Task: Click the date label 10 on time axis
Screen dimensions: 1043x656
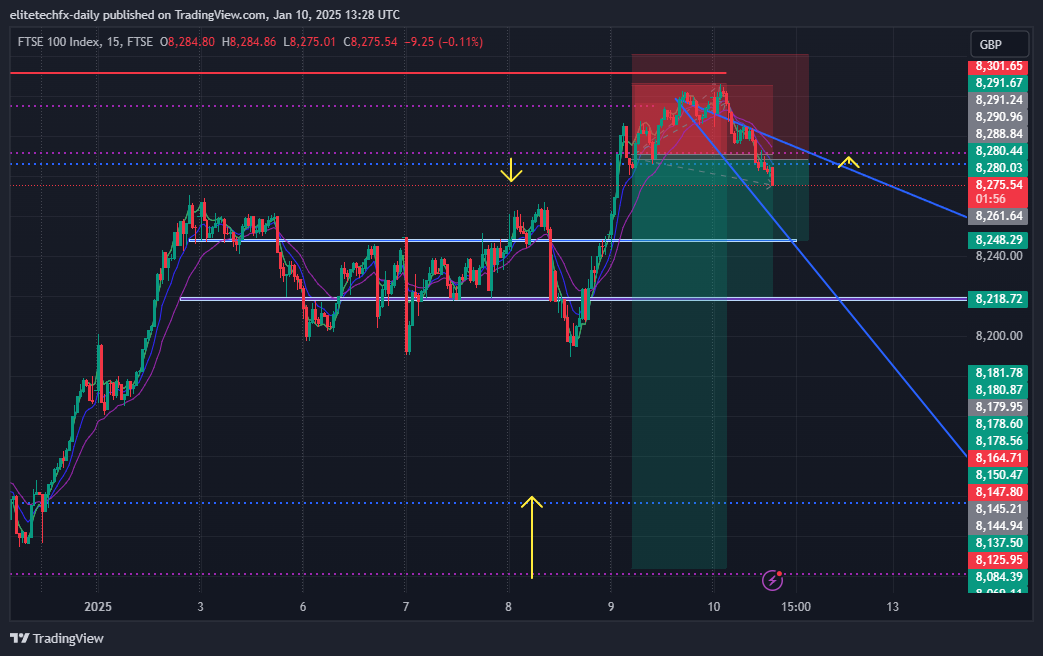Action: click(714, 607)
